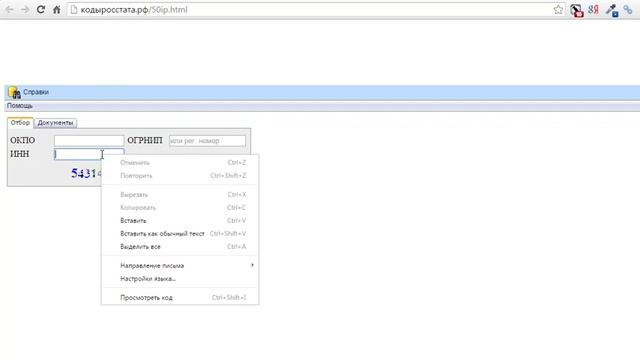Screen dimensions: 640x360
Task: Click the greyed Вырезать menu entry
Action: (x=180, y=195)
